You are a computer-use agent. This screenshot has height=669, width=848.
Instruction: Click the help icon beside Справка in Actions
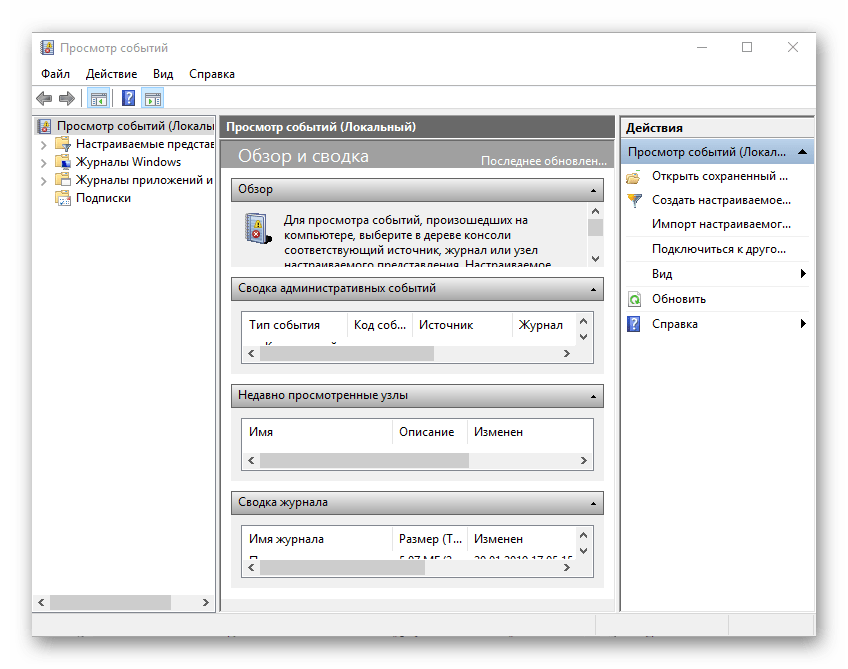[634, 324]
